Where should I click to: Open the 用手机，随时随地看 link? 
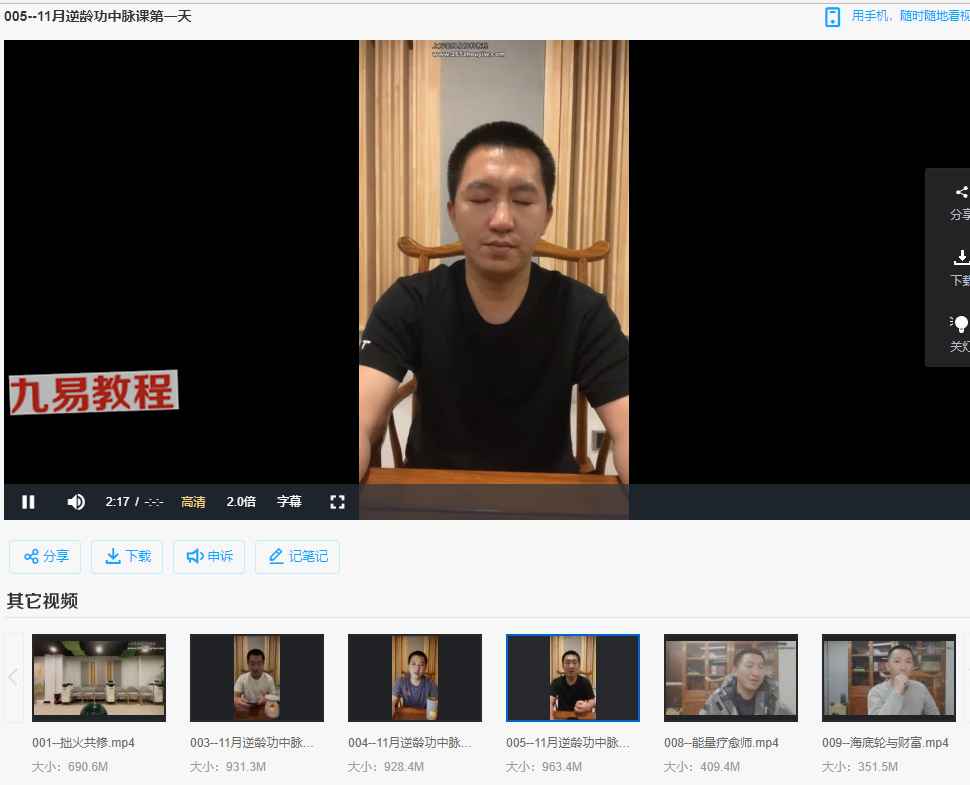pyautogui.click(x=910, y=16)
